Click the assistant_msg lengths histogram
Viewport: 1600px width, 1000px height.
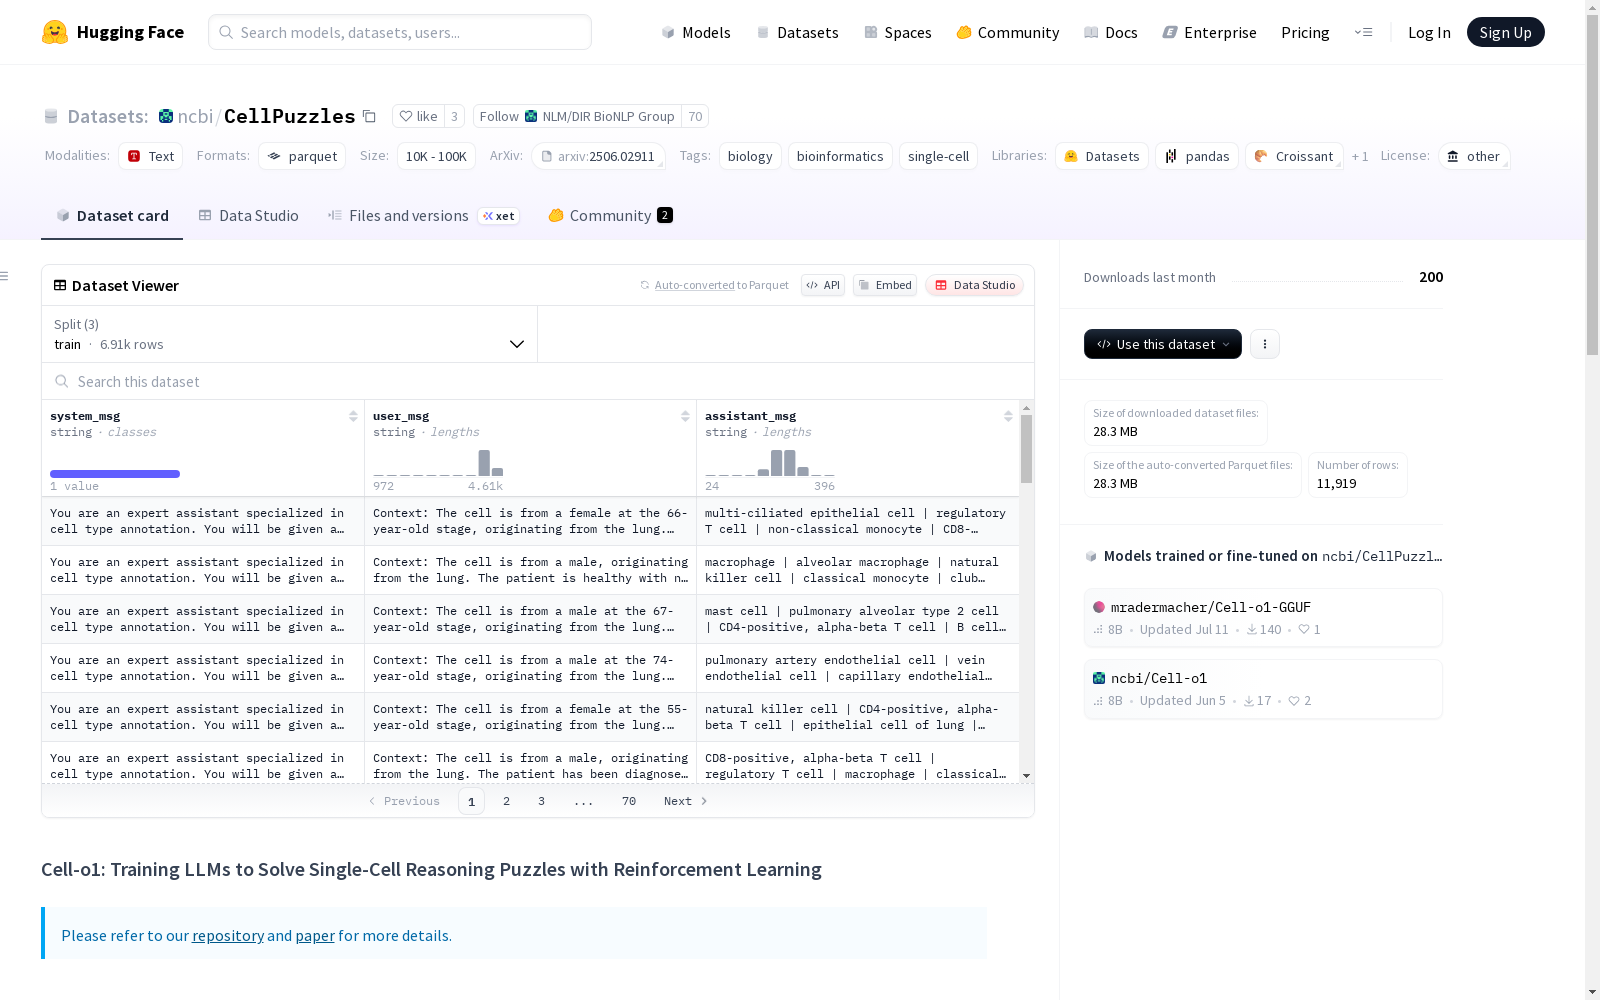click(770, 463)
